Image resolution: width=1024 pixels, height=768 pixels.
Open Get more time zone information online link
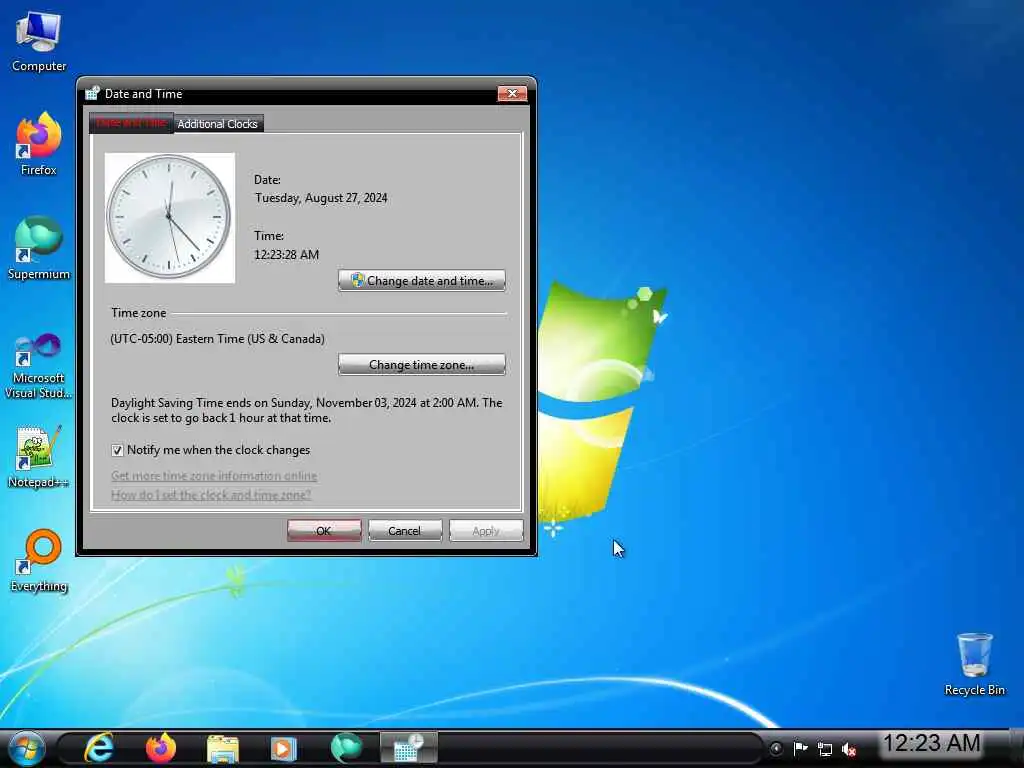tap(214, 475)
